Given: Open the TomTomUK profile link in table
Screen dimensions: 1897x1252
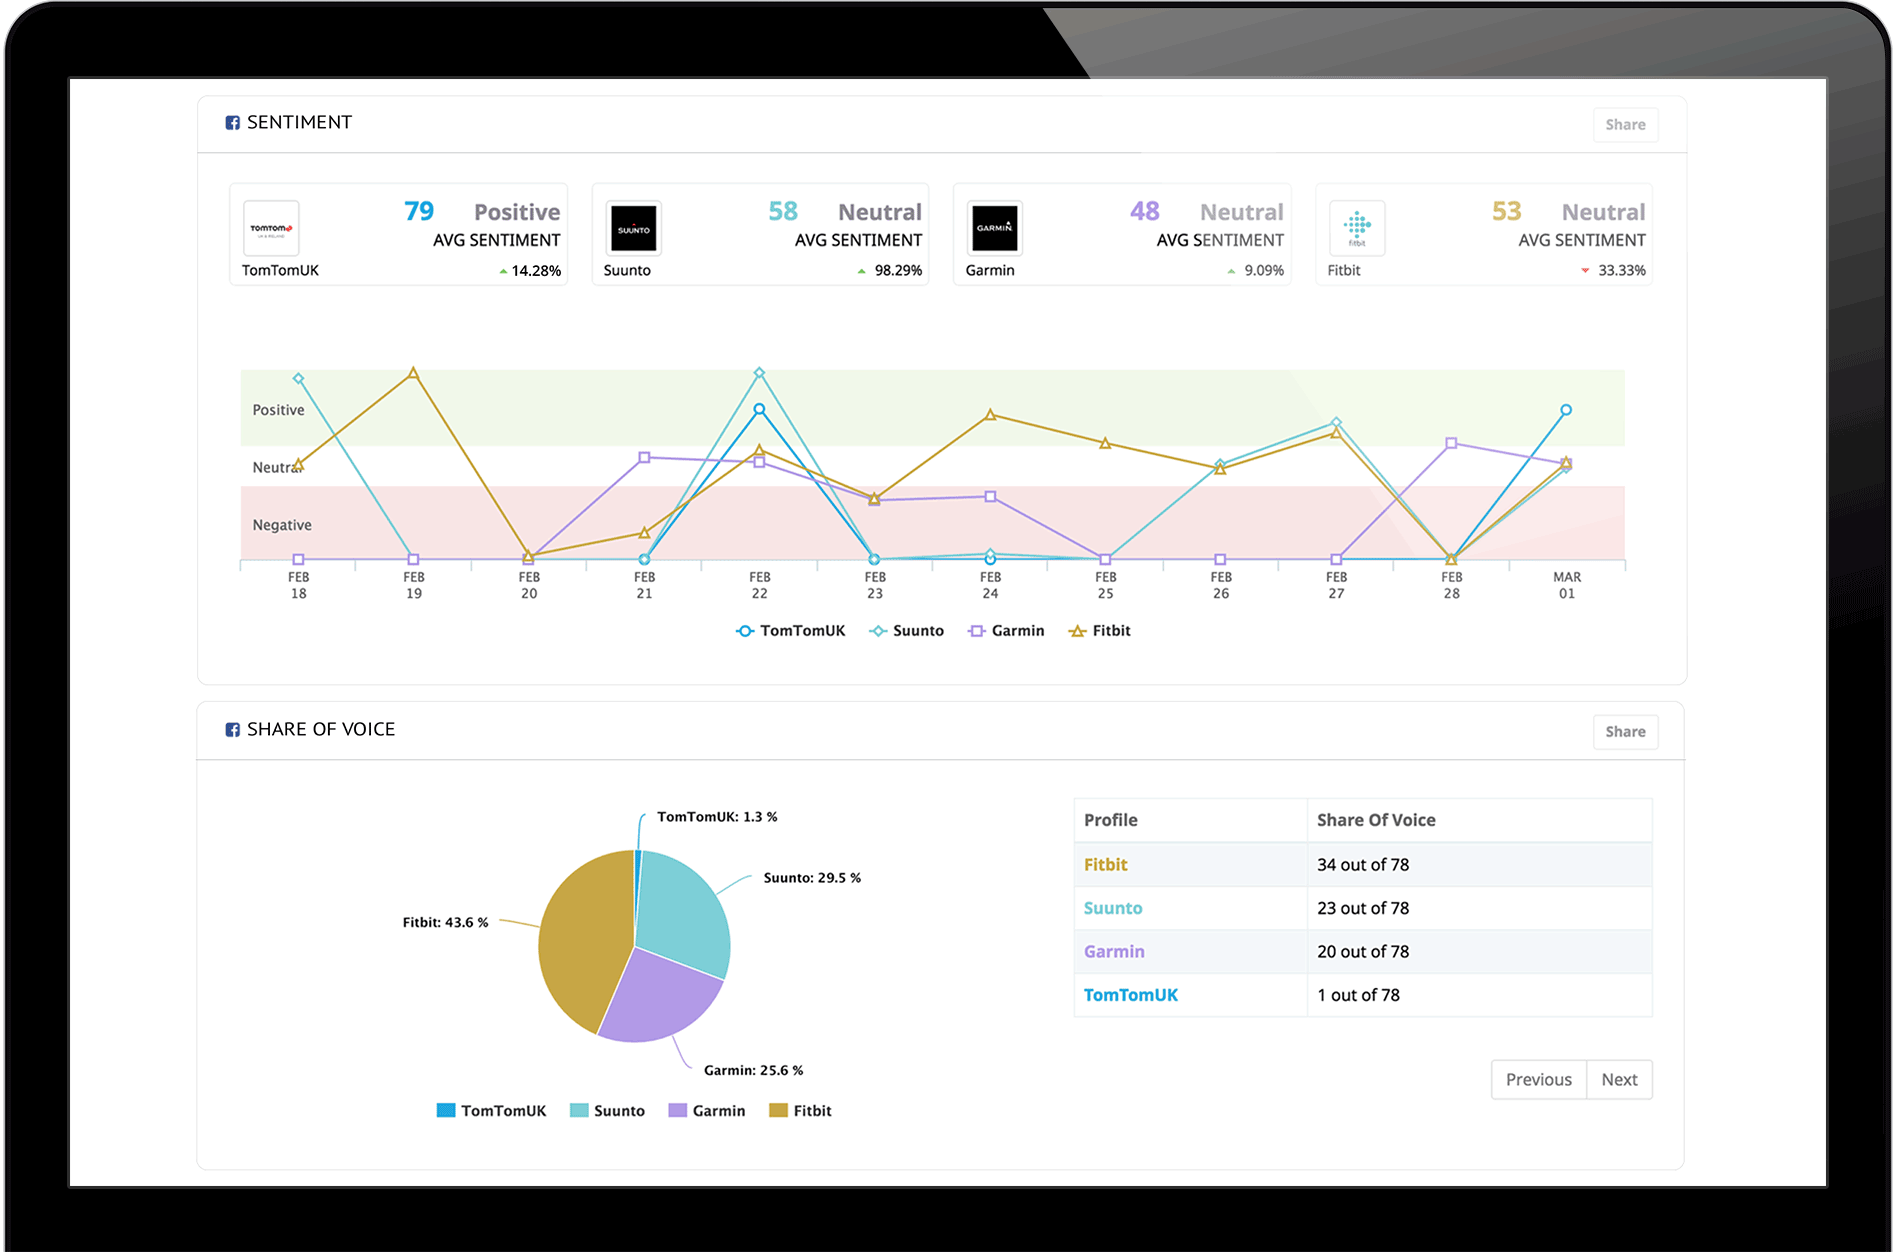Looking at the screenshot, I should click(1130, 996).
